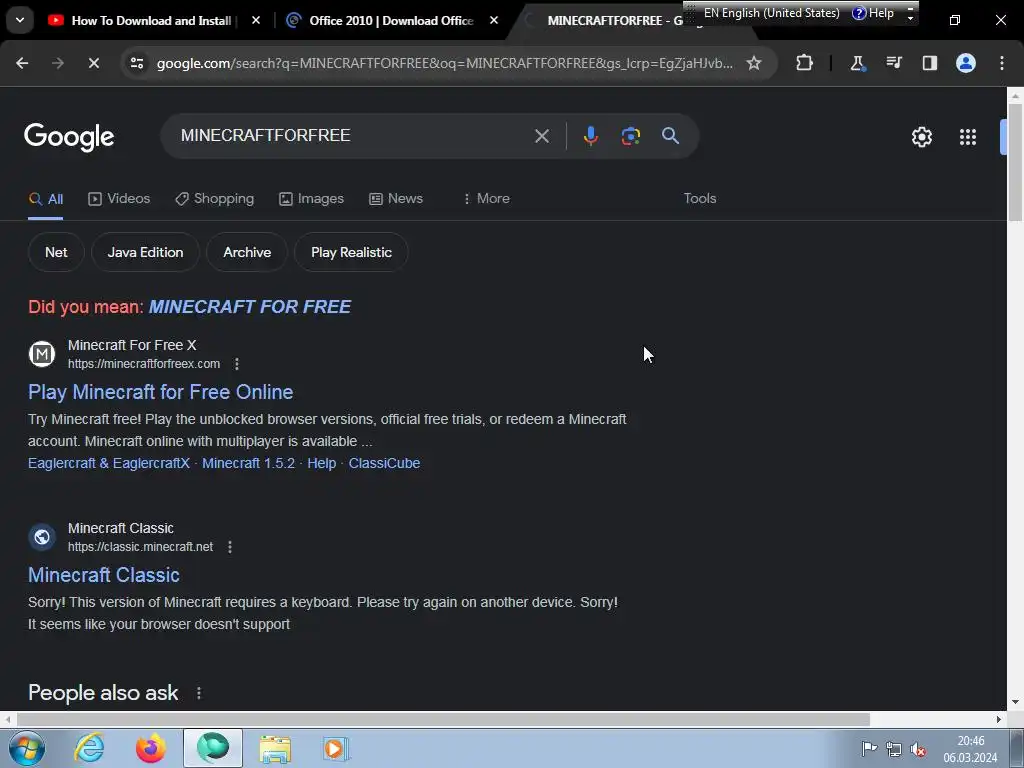1024x768 pixels.
Task: Apply the Java Edition filter chip
Action: tap(145, 252)
